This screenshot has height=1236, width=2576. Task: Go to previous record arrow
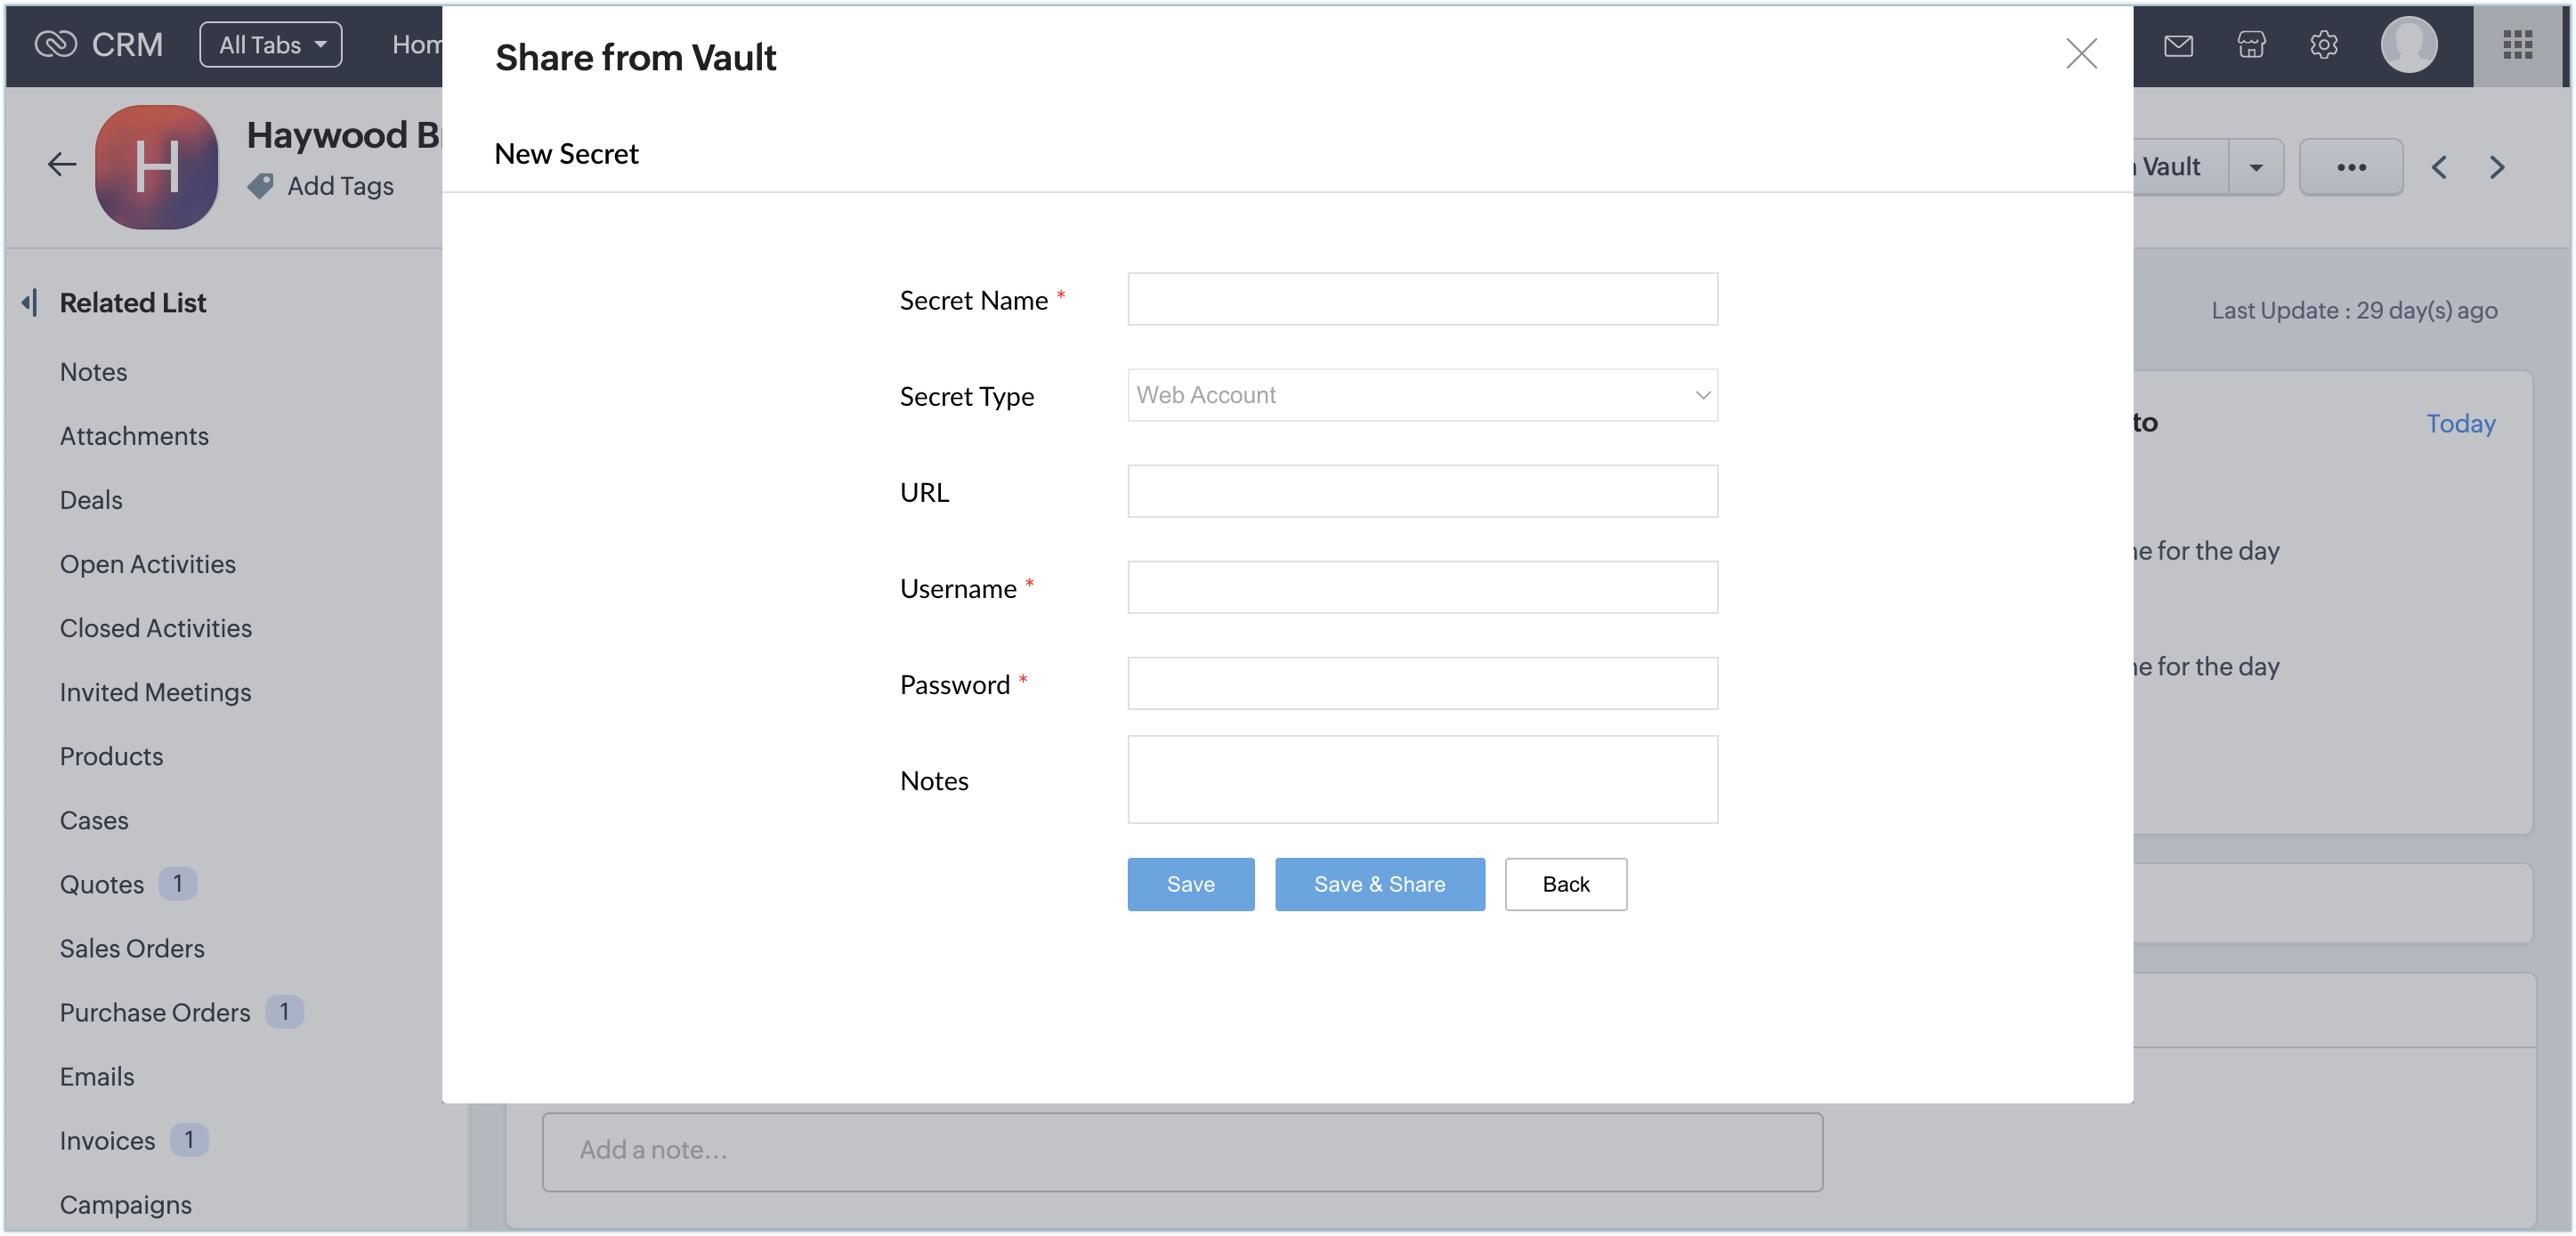click(2439, 167)
